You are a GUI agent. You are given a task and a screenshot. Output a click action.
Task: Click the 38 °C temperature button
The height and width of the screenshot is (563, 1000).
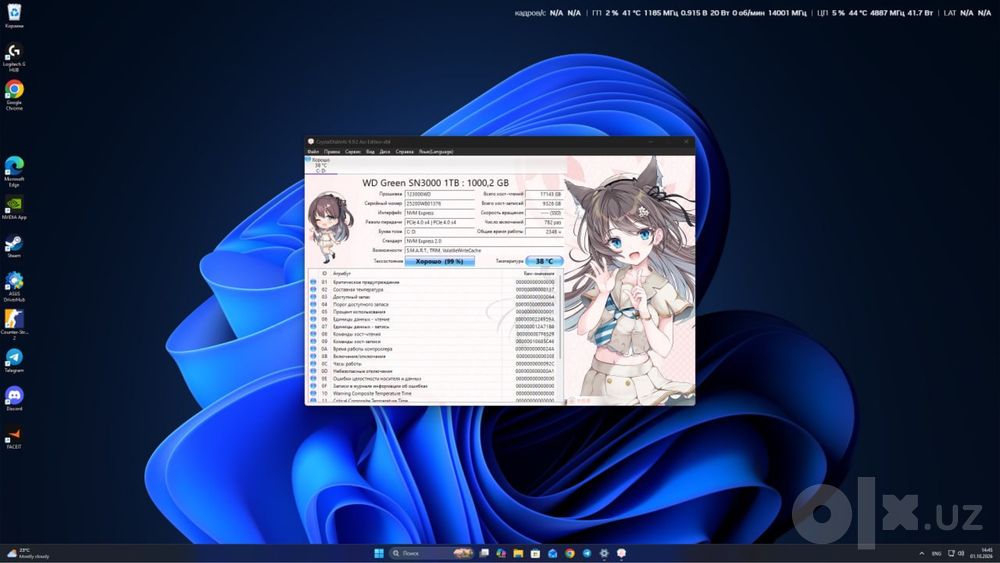pos(544,261)
